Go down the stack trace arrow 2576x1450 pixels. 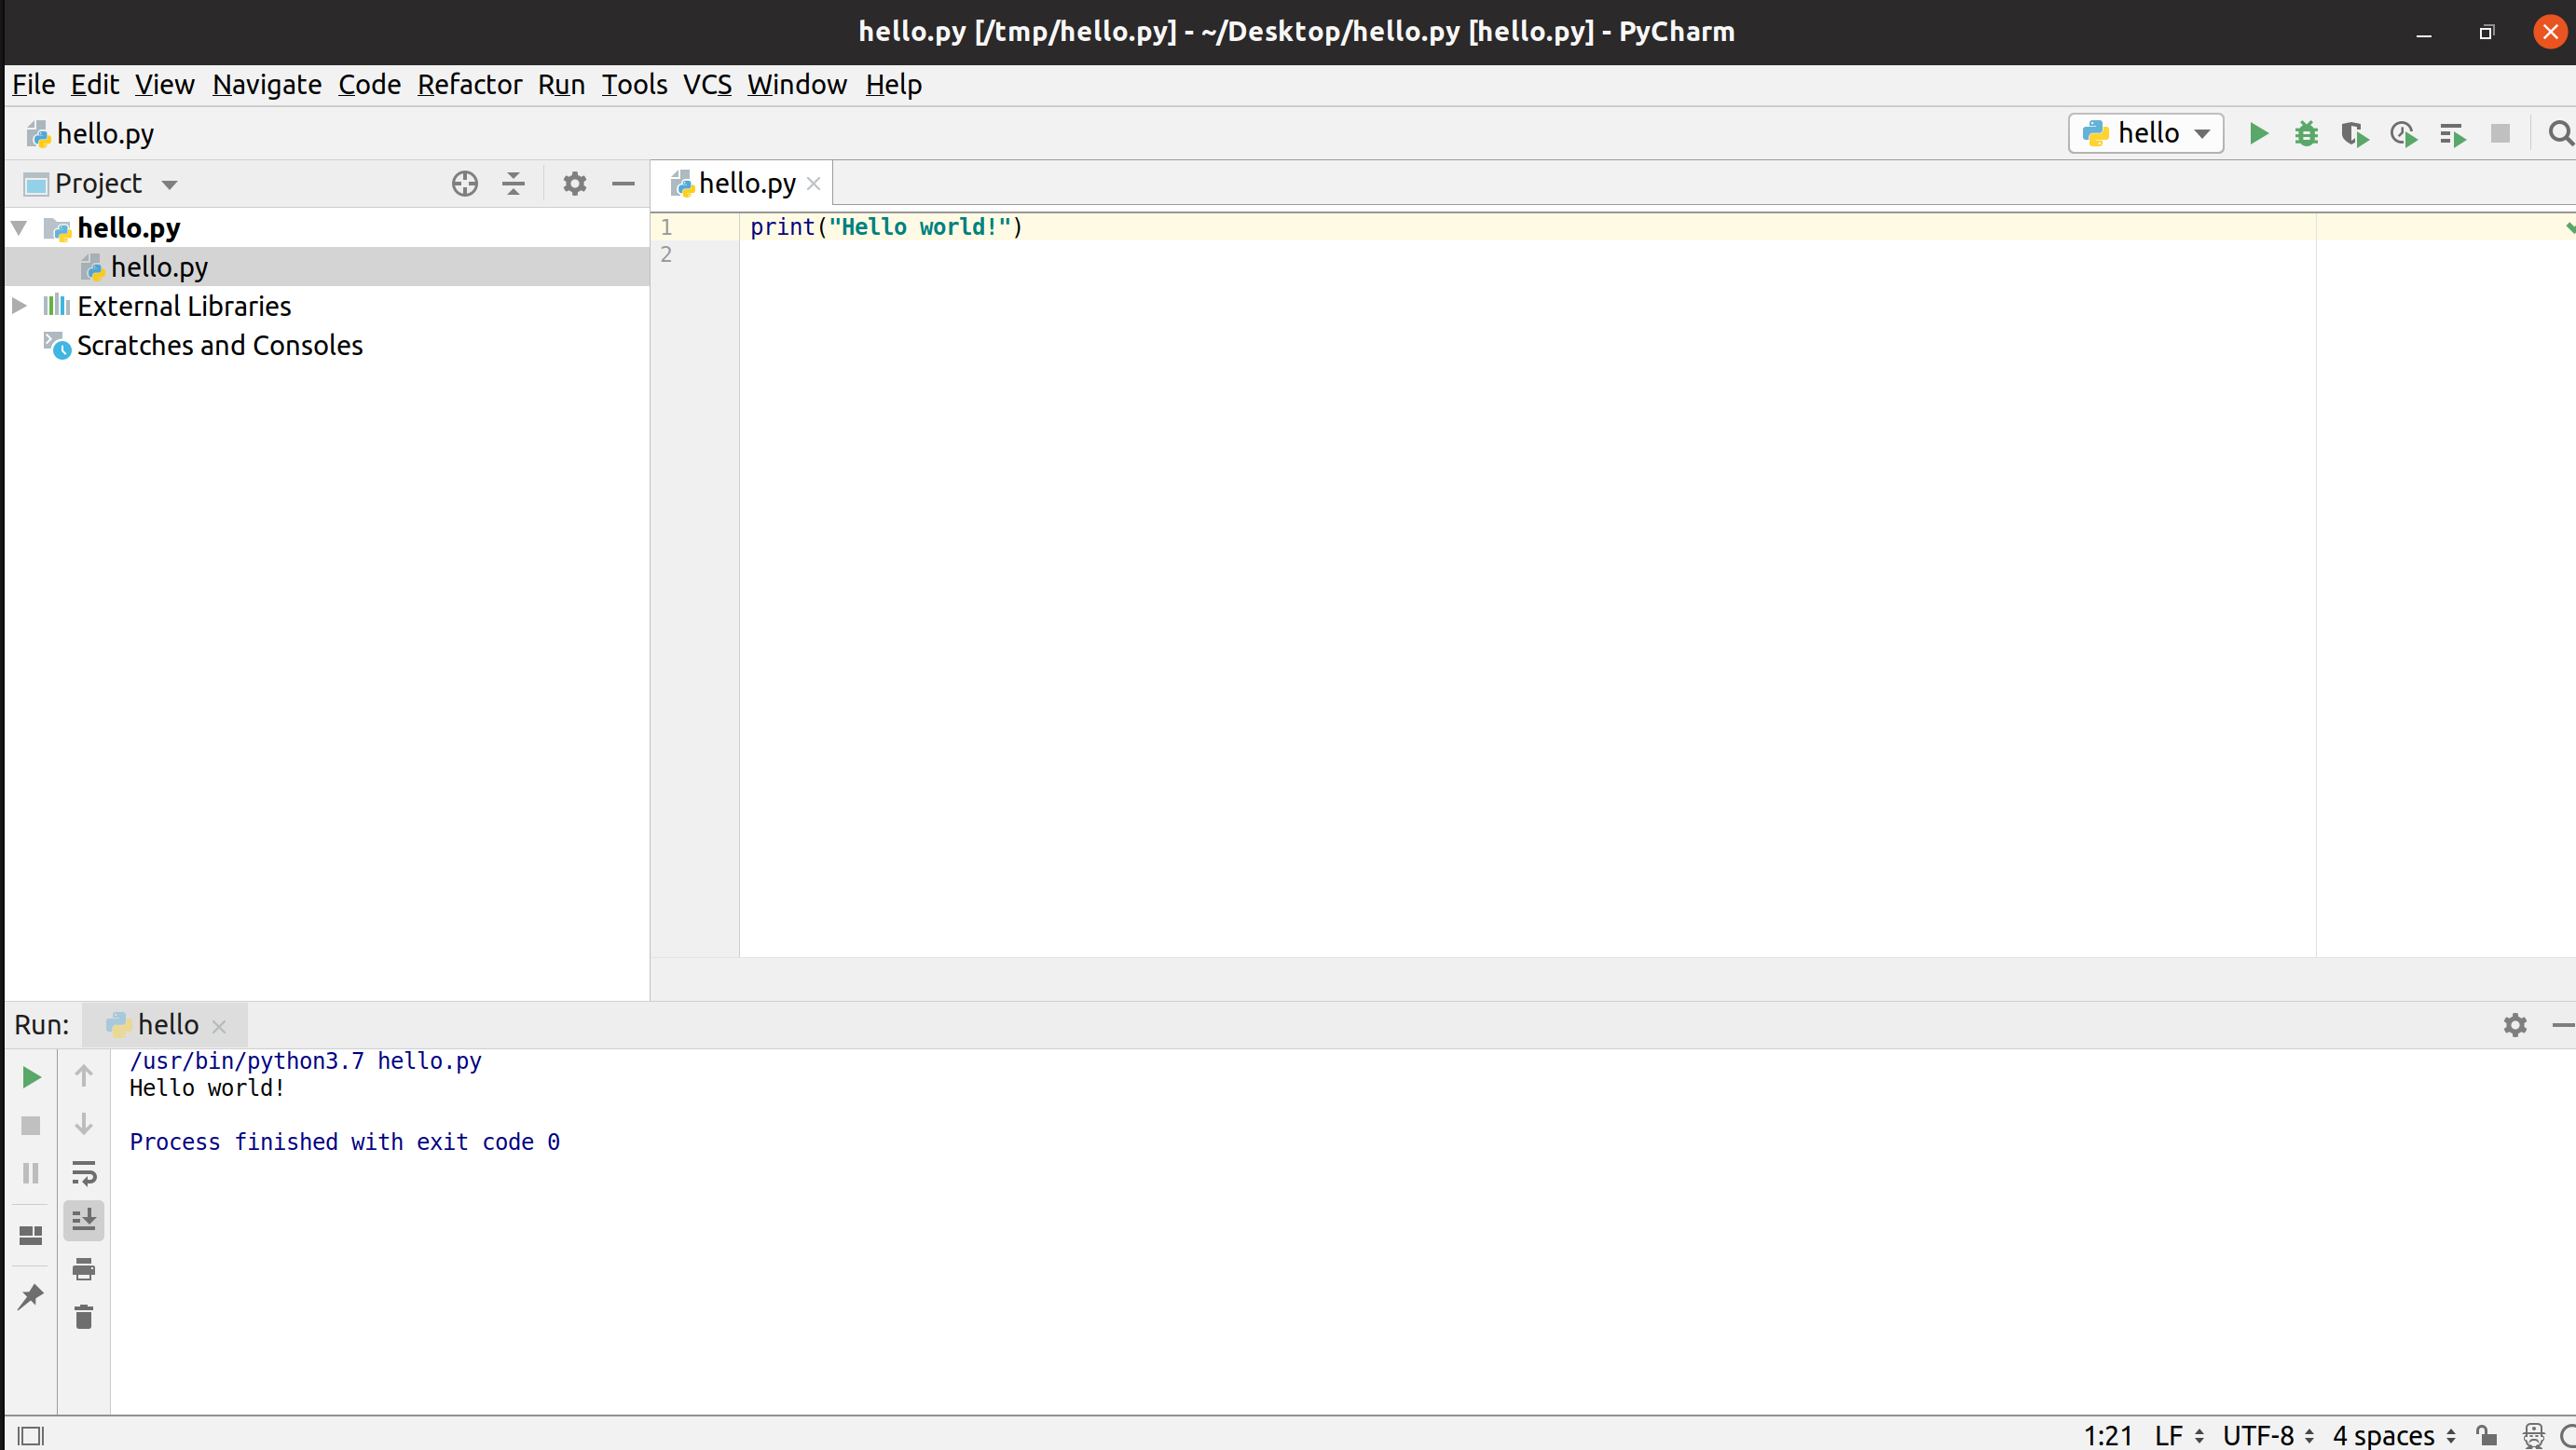point(84,1124)
